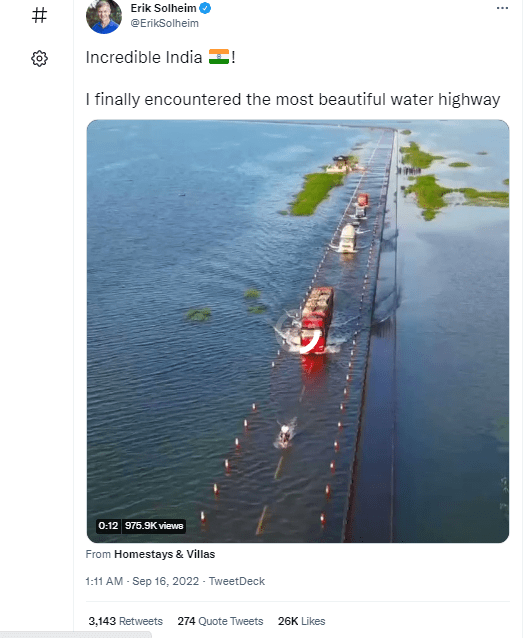The height and width of the screenshot is (638, 530).
Task: Click the 975.9K views label
Action: coord(154,526)
